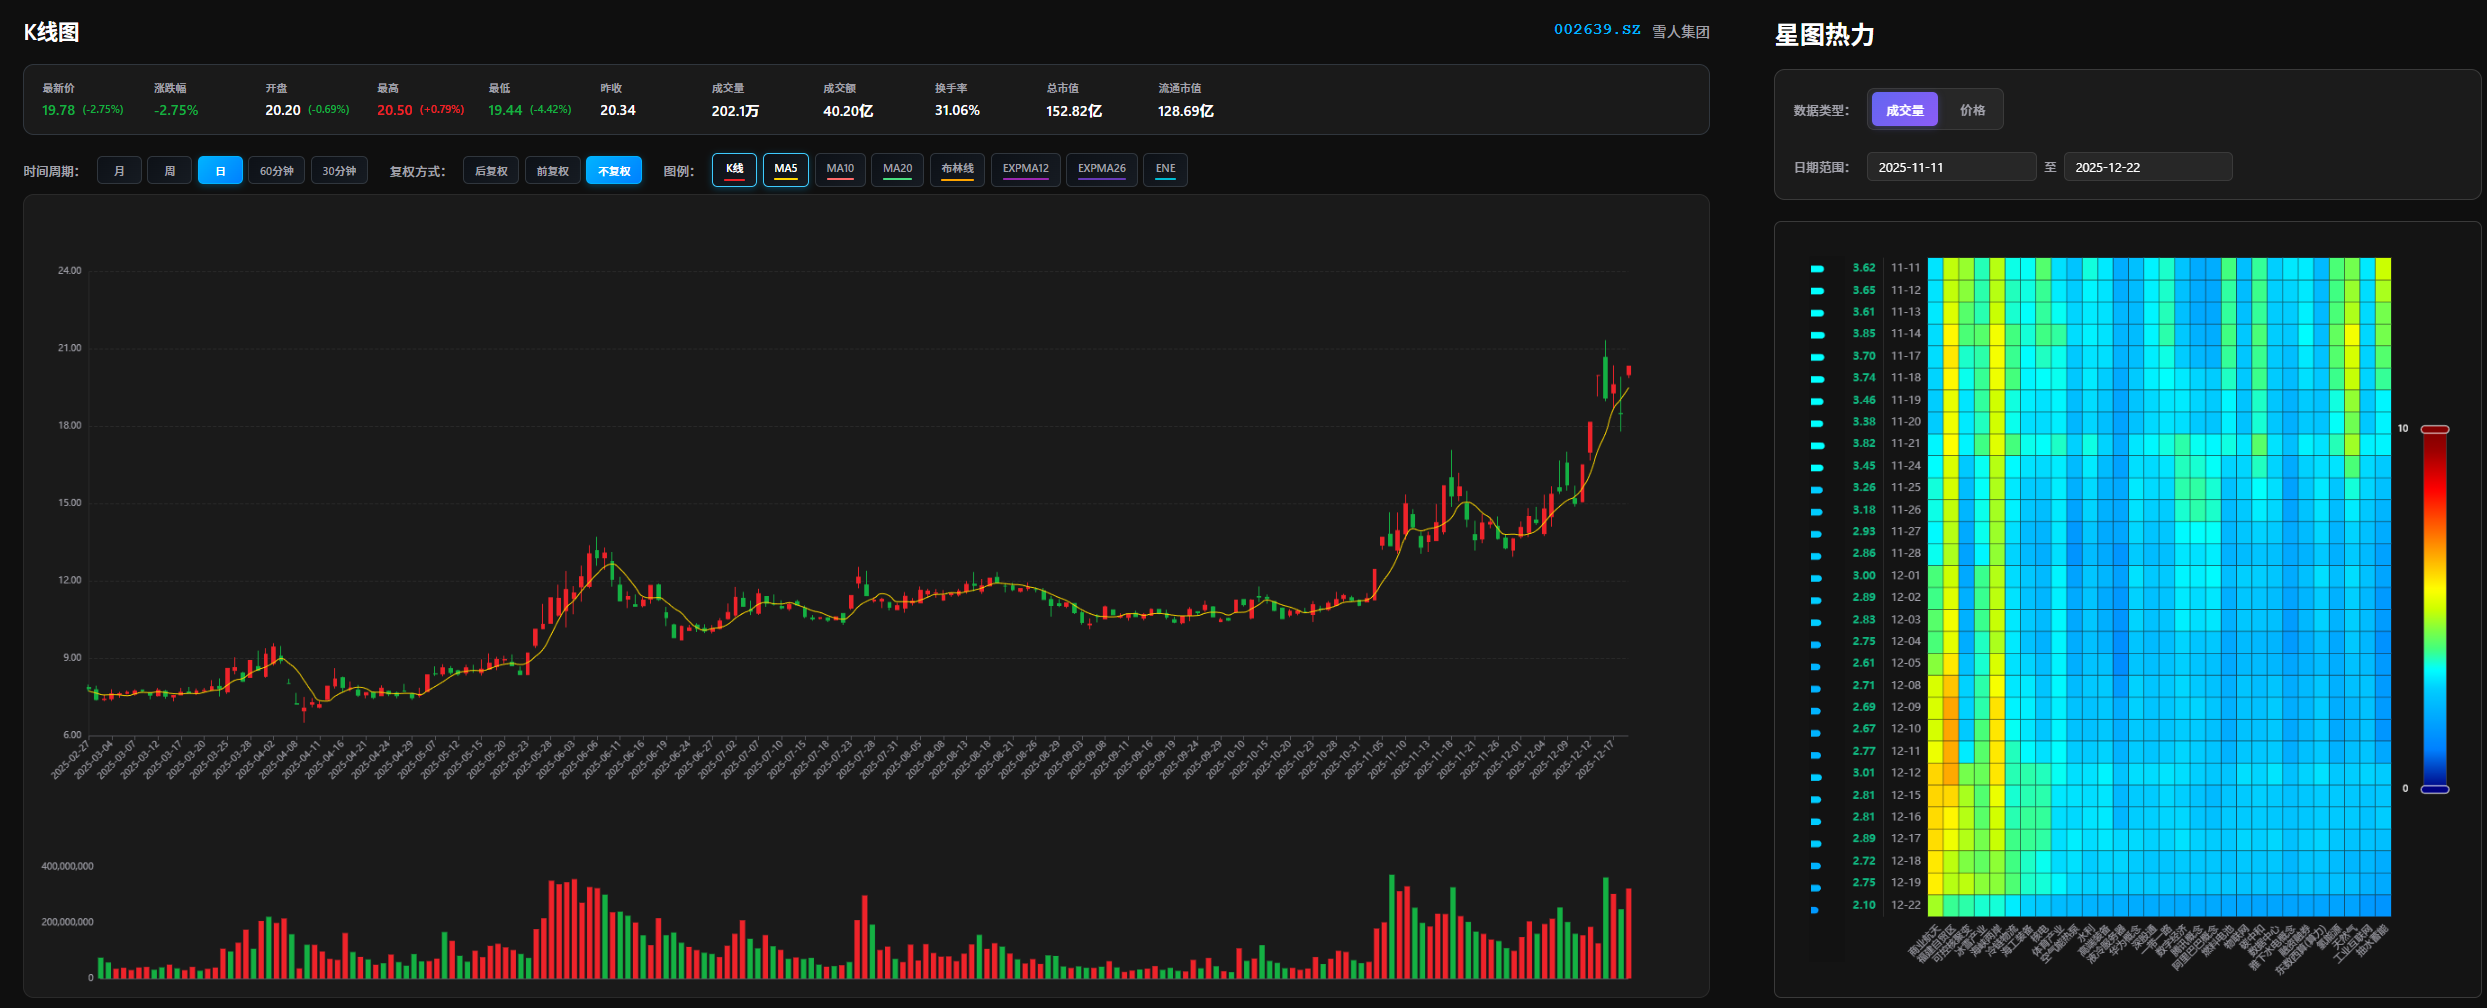Click the 涨跌幅 value -2.75%

176,110
